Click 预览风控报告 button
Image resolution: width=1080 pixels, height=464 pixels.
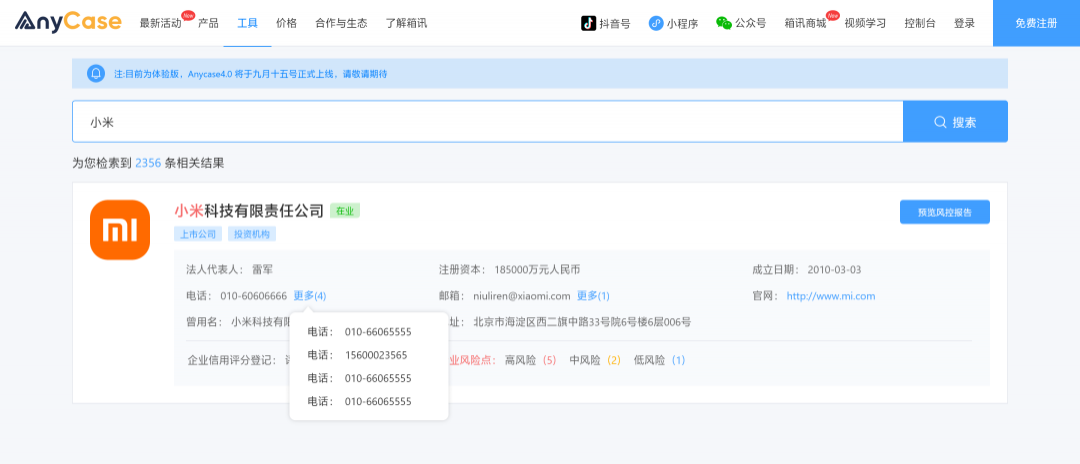point(945,212)
